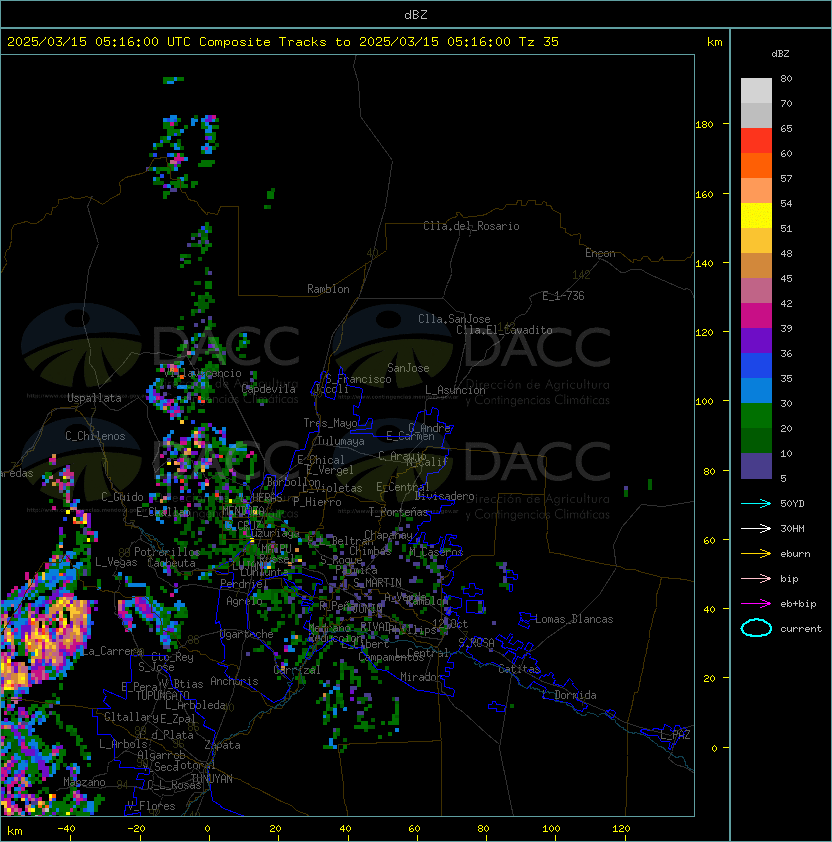Select the light gray 70-80 dBZ swatch
This screenshot has width=832, height=842.
point(756,90)
